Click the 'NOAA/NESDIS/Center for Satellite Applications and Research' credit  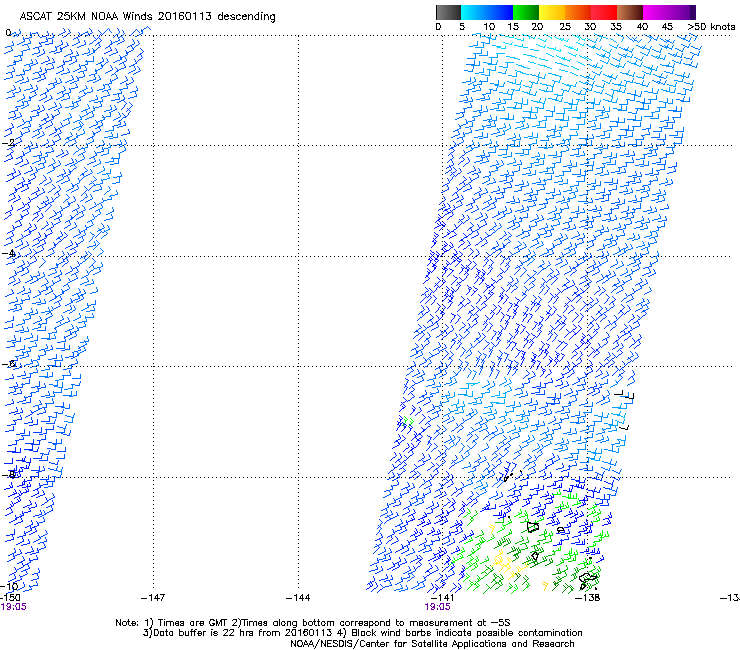pos(432,644)
